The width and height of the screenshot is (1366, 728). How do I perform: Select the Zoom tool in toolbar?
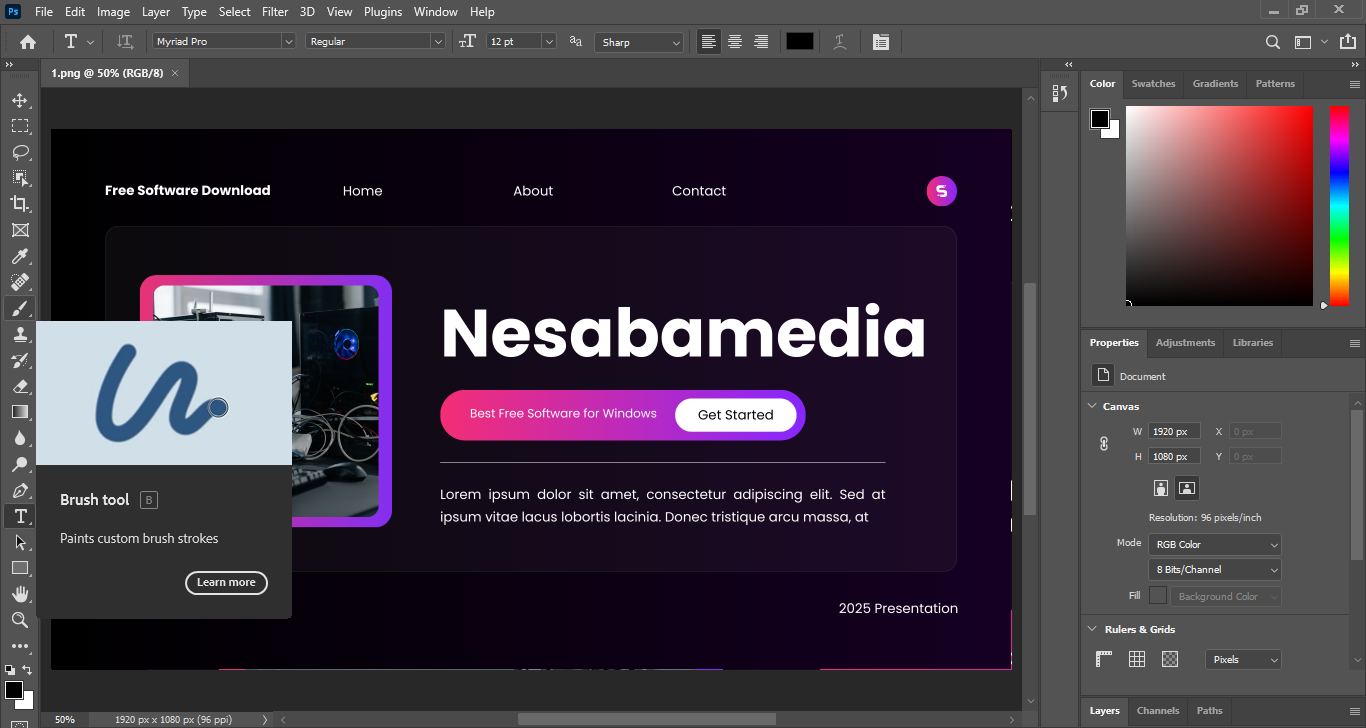[x=19, y=620]
